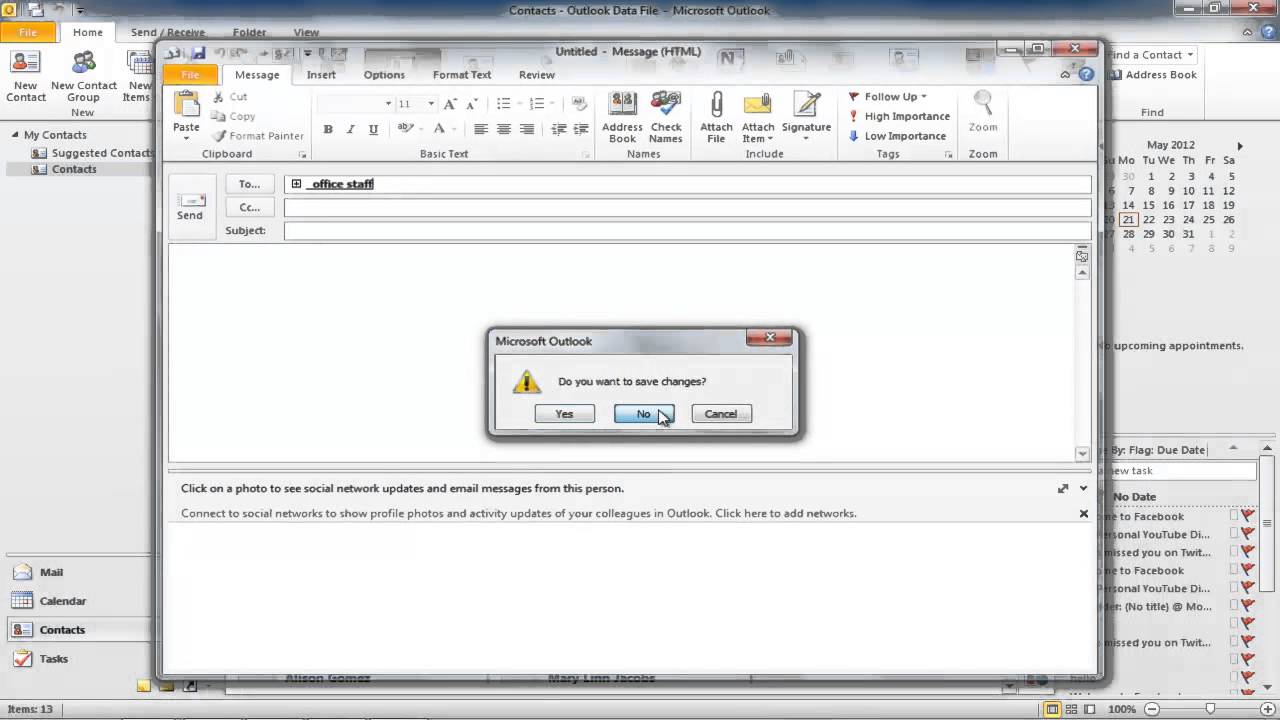
Task: Click Cancel in the Microsoft Outlook dialog
Action: [721, 414]
